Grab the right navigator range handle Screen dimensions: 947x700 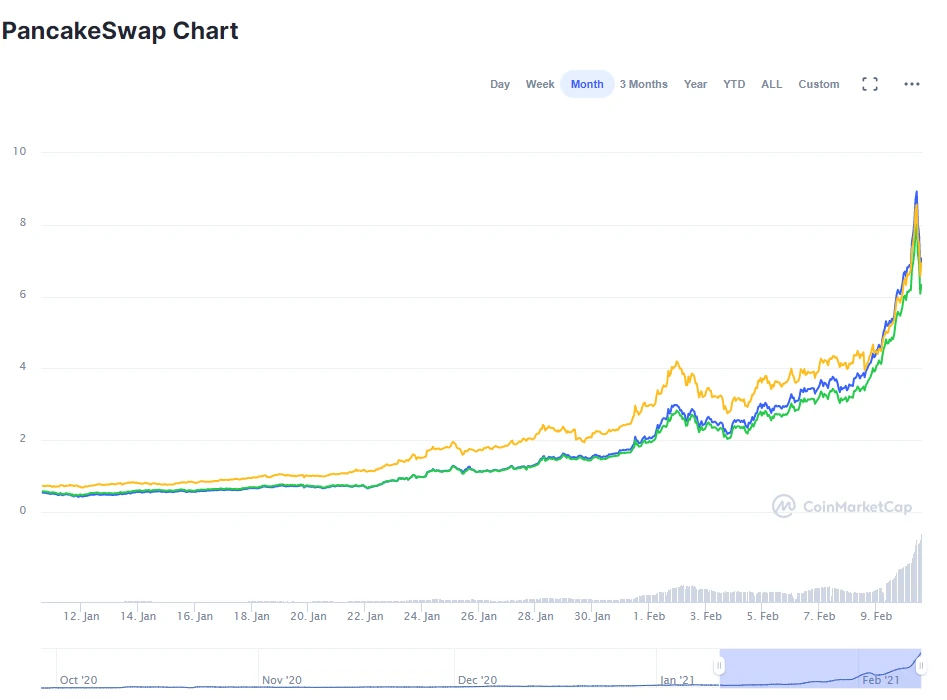pos(921,666)
